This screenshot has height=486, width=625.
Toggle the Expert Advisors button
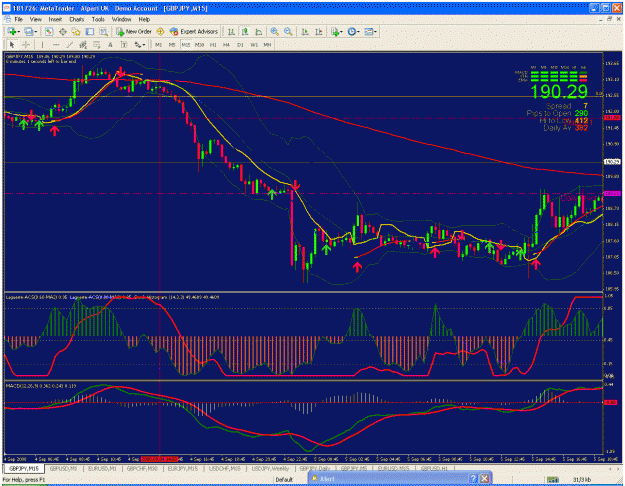194,31
